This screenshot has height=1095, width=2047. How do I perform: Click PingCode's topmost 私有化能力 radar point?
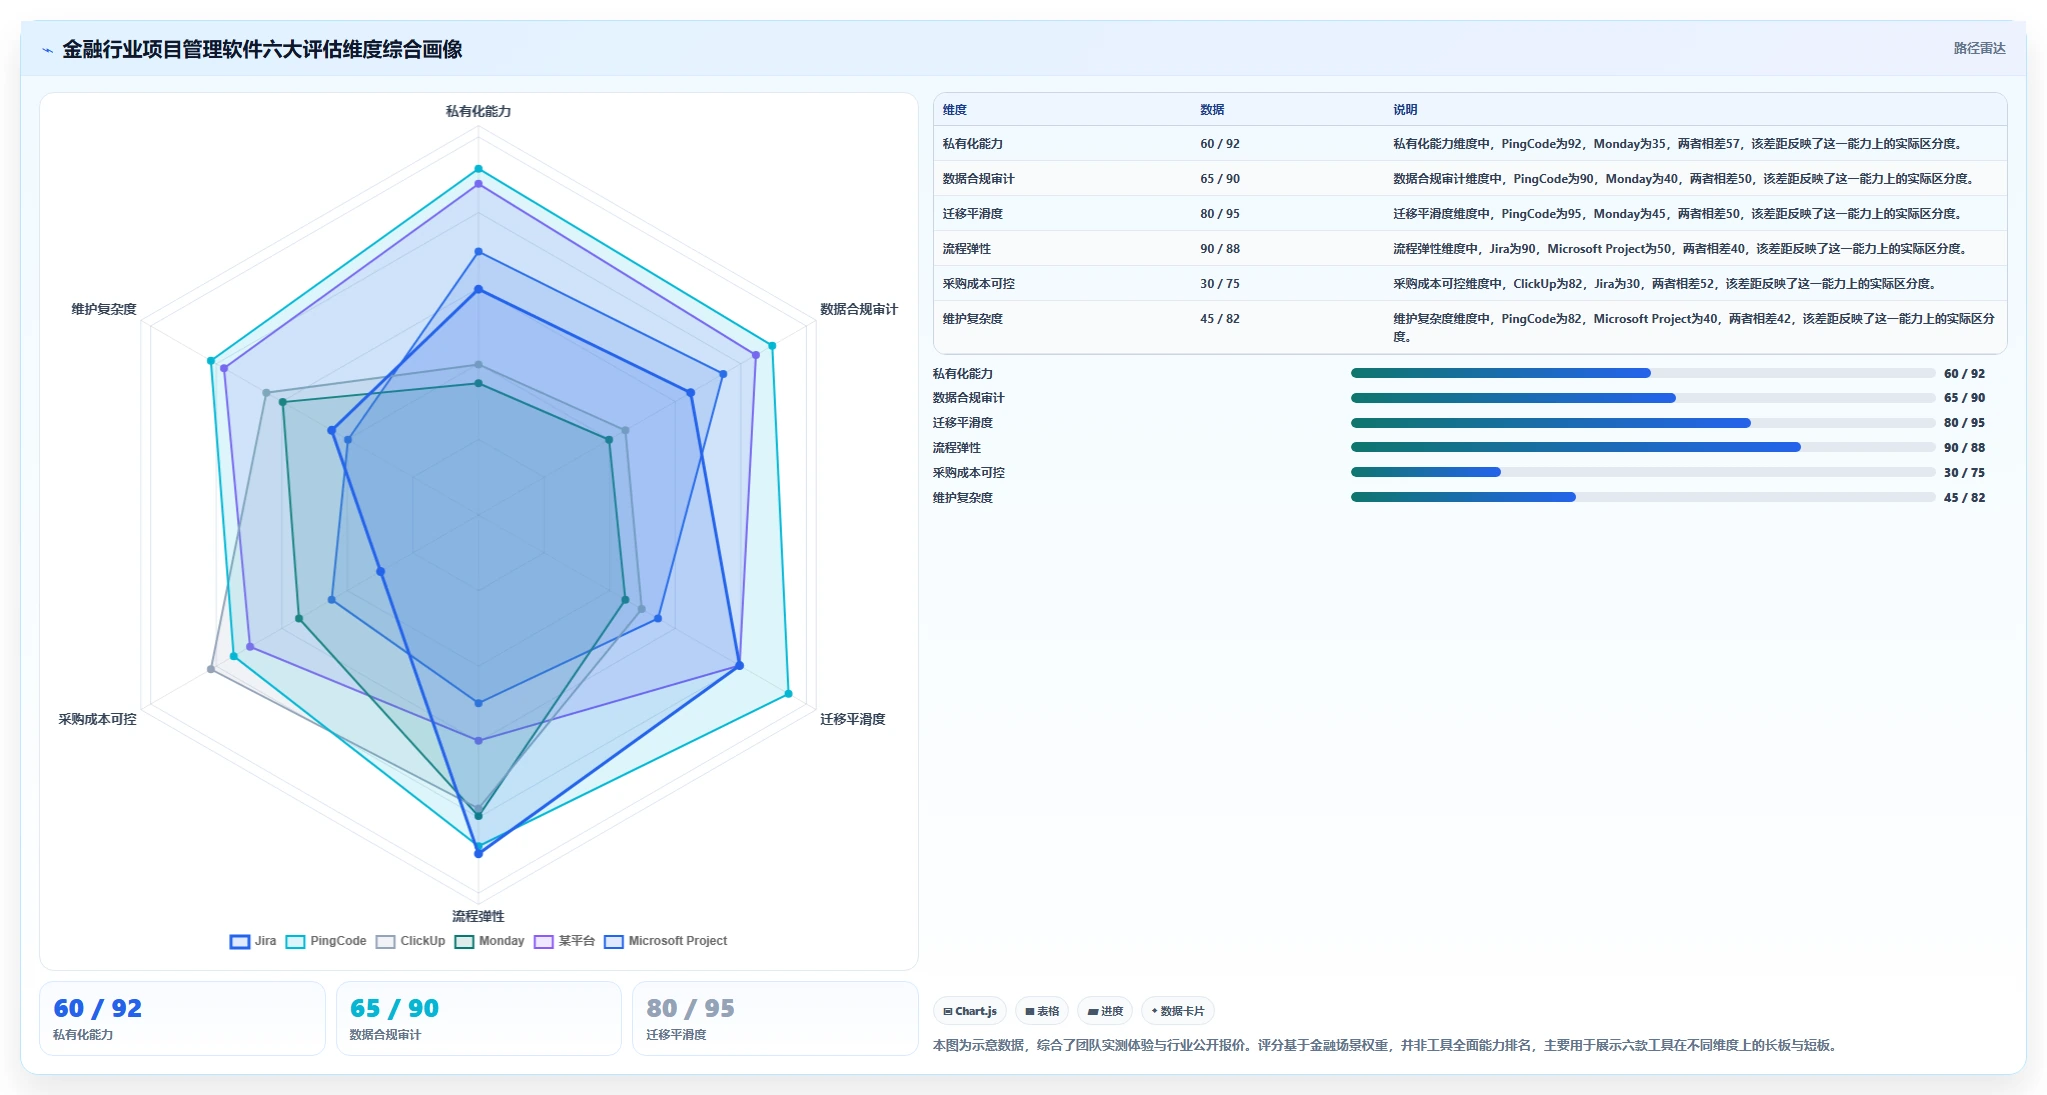click(478, 169)
